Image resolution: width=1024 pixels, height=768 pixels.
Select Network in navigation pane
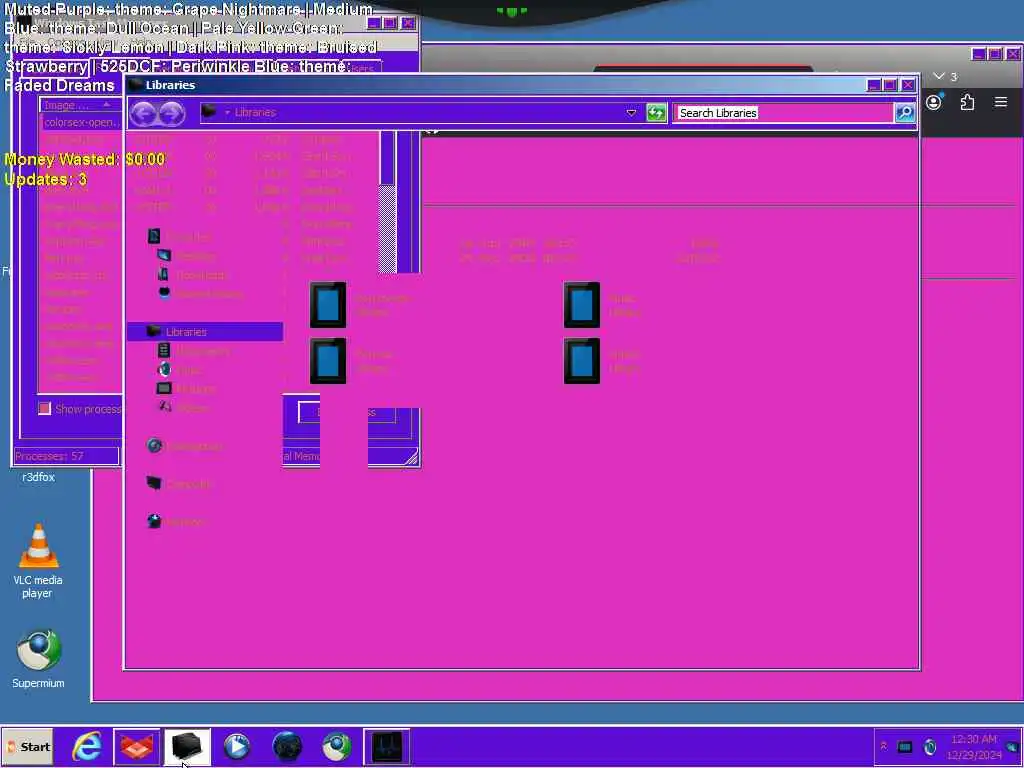point(177,522)
